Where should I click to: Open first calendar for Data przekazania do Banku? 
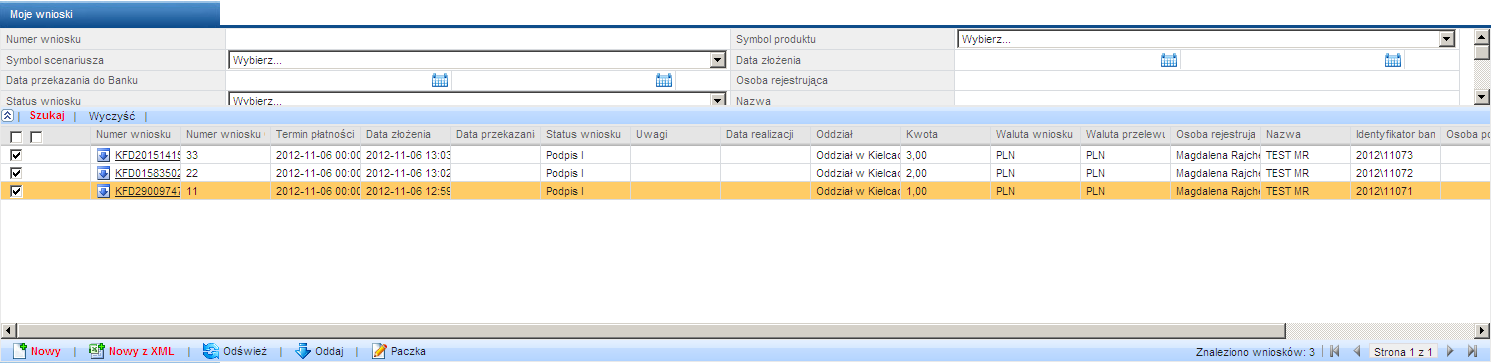click(439, 80)
